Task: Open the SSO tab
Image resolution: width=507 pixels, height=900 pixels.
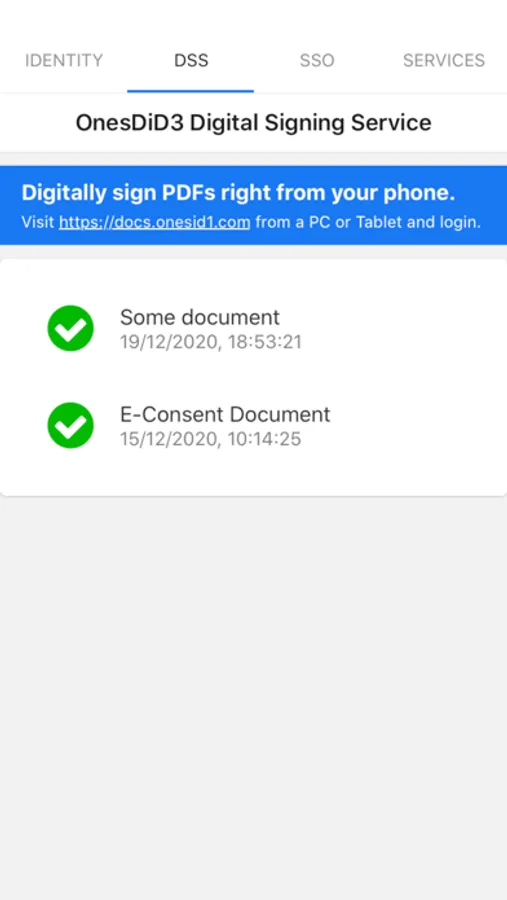Action: point(317,60)
